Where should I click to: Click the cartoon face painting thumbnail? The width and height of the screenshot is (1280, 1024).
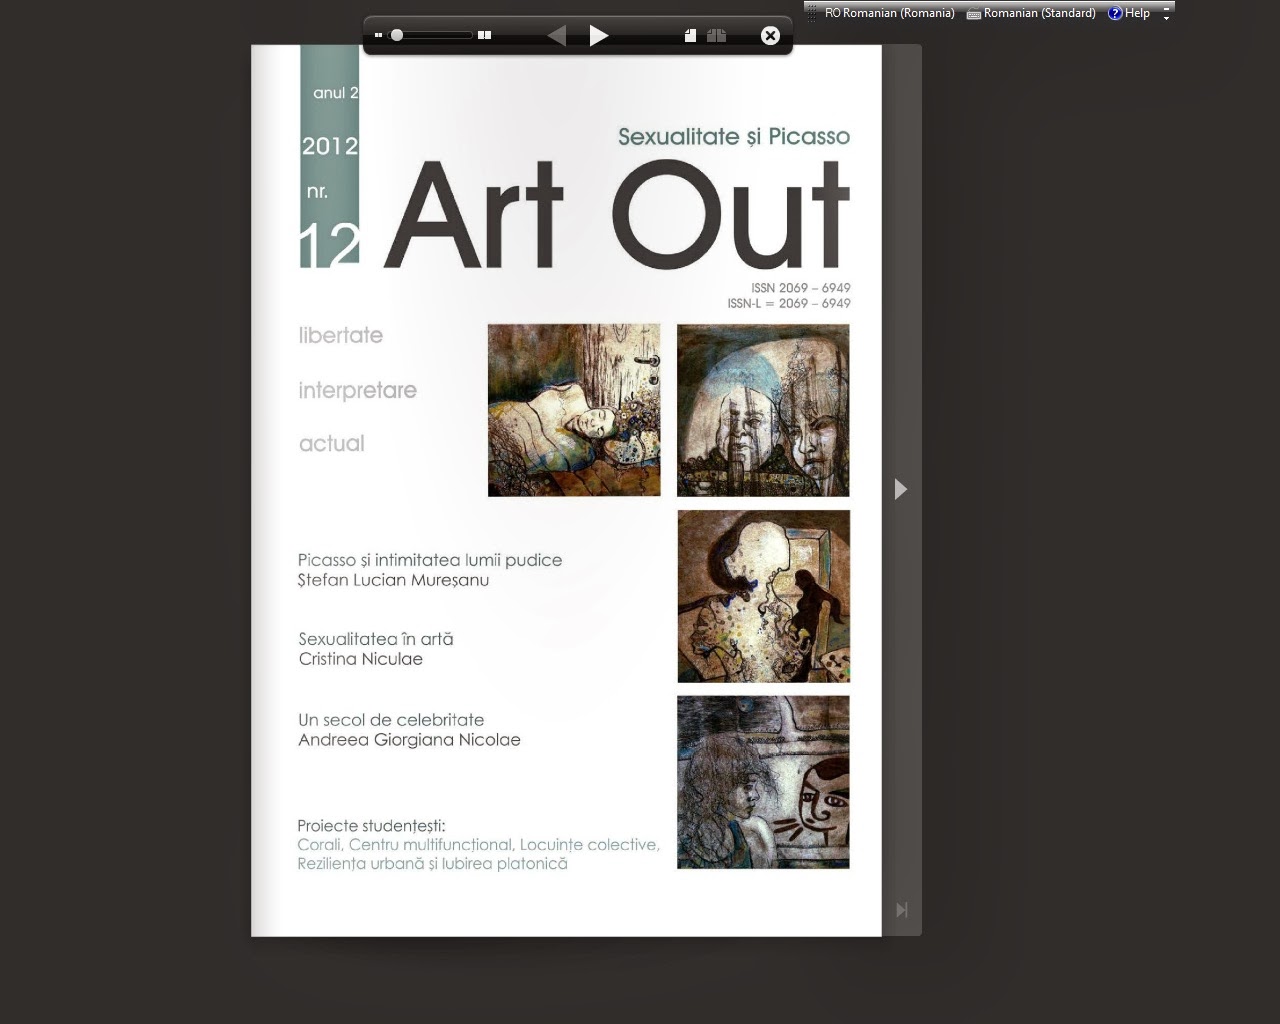coord(763,782)
